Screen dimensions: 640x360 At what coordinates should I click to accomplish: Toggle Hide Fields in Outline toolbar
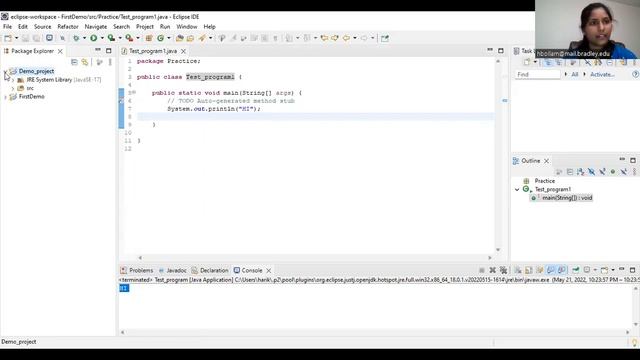pyautogui.click(x=591, y=172)
